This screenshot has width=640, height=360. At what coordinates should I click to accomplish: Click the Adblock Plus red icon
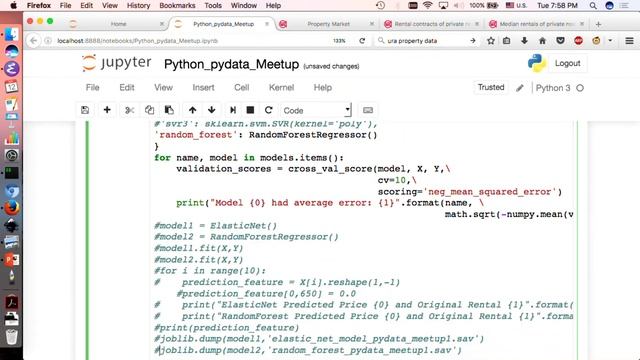pyautogui.click(x=578, y=41)
